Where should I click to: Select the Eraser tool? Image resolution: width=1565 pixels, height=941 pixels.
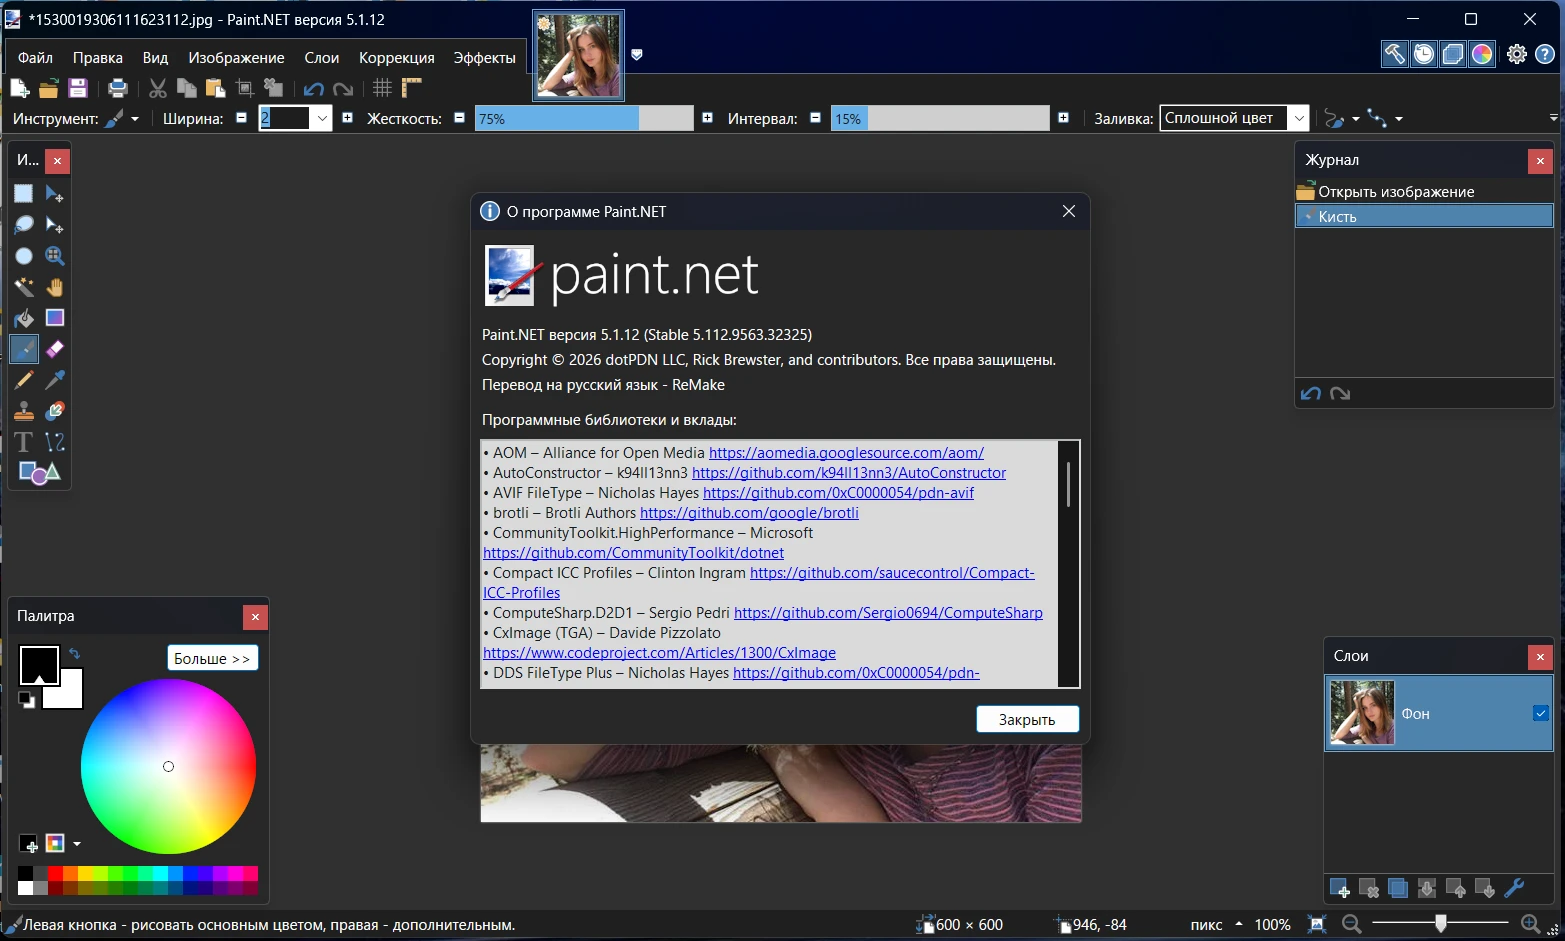(55, 349)
